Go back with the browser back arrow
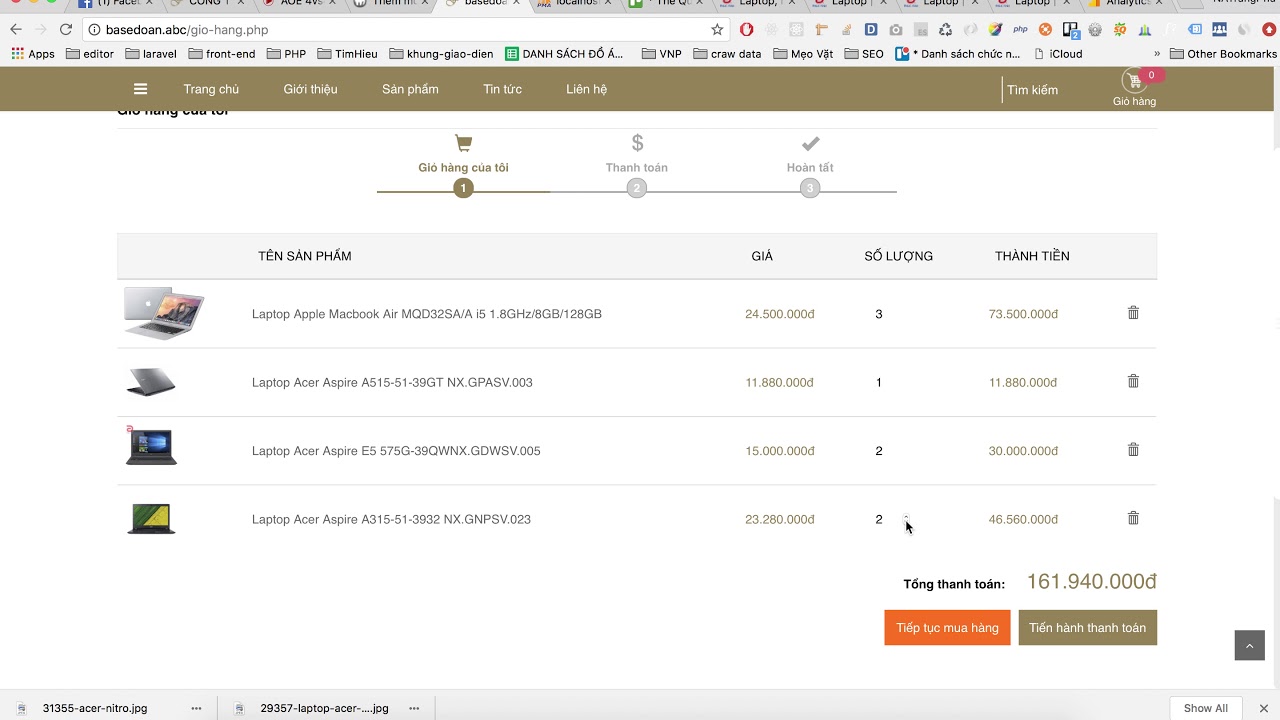 (x=16, y=30)
